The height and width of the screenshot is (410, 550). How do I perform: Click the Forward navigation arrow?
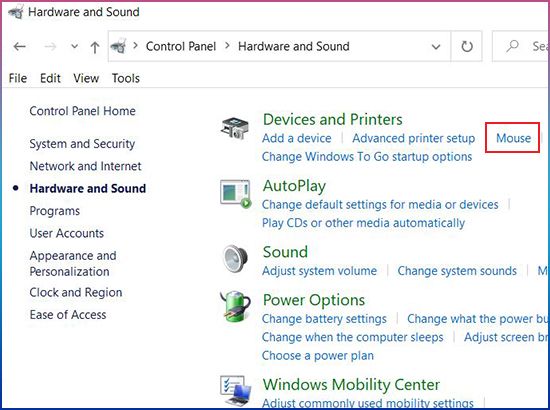coord(50,46)
